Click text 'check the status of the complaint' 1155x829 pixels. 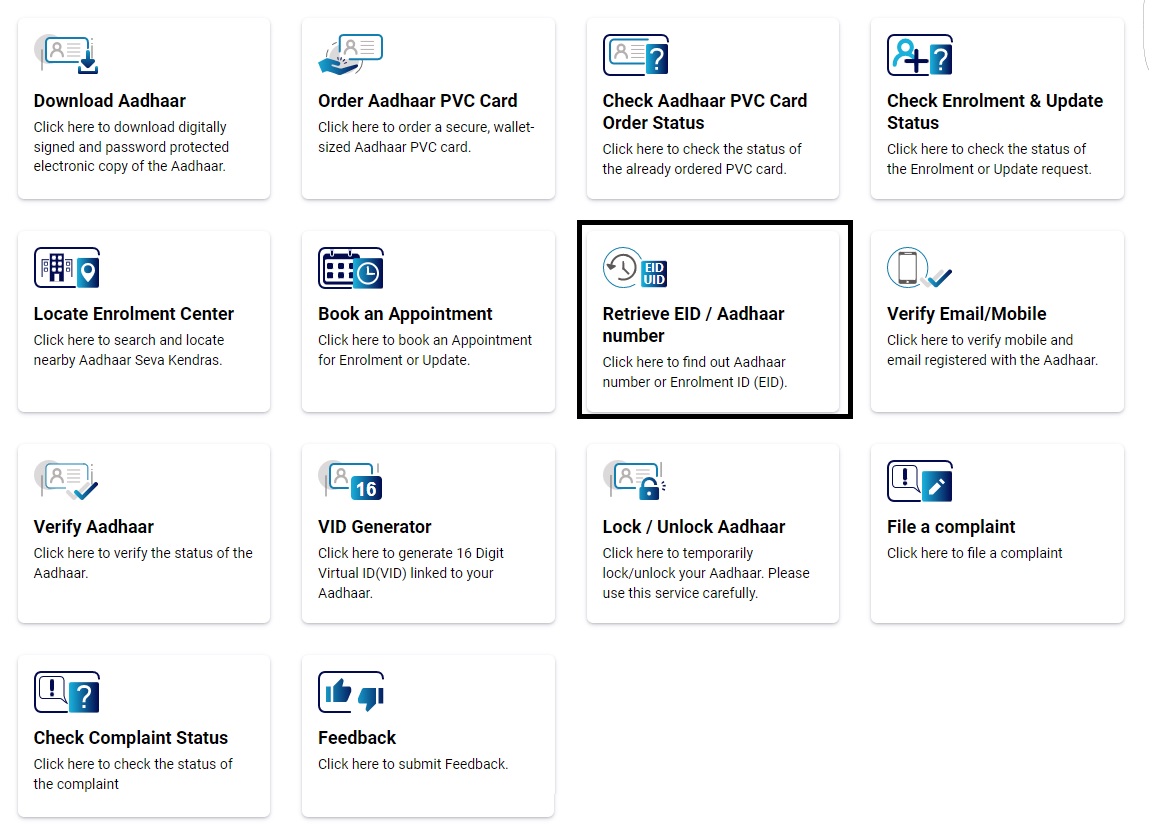click(x=133, y=774)
